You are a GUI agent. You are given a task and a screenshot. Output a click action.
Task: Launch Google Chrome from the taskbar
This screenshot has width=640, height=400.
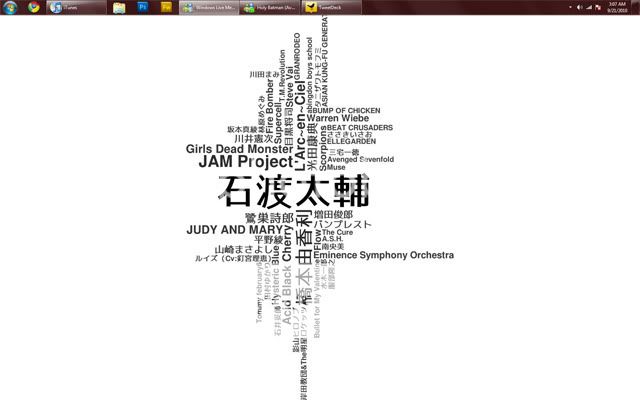[x=34, y=7]
